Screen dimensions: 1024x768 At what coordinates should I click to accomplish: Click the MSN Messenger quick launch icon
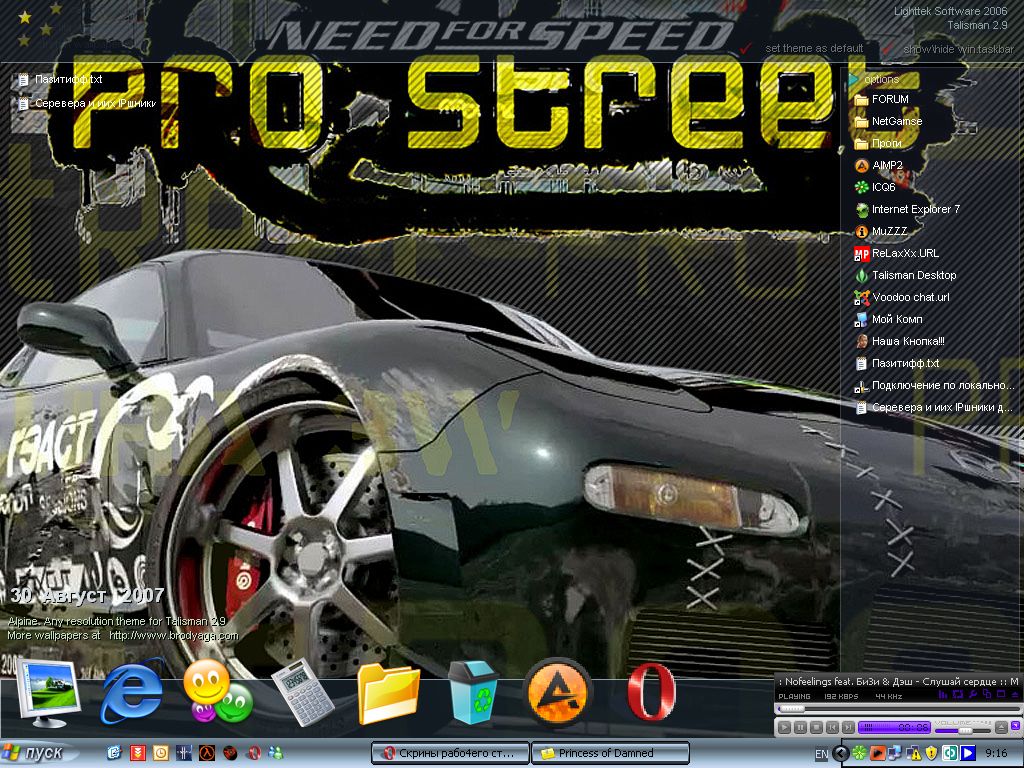276,753
